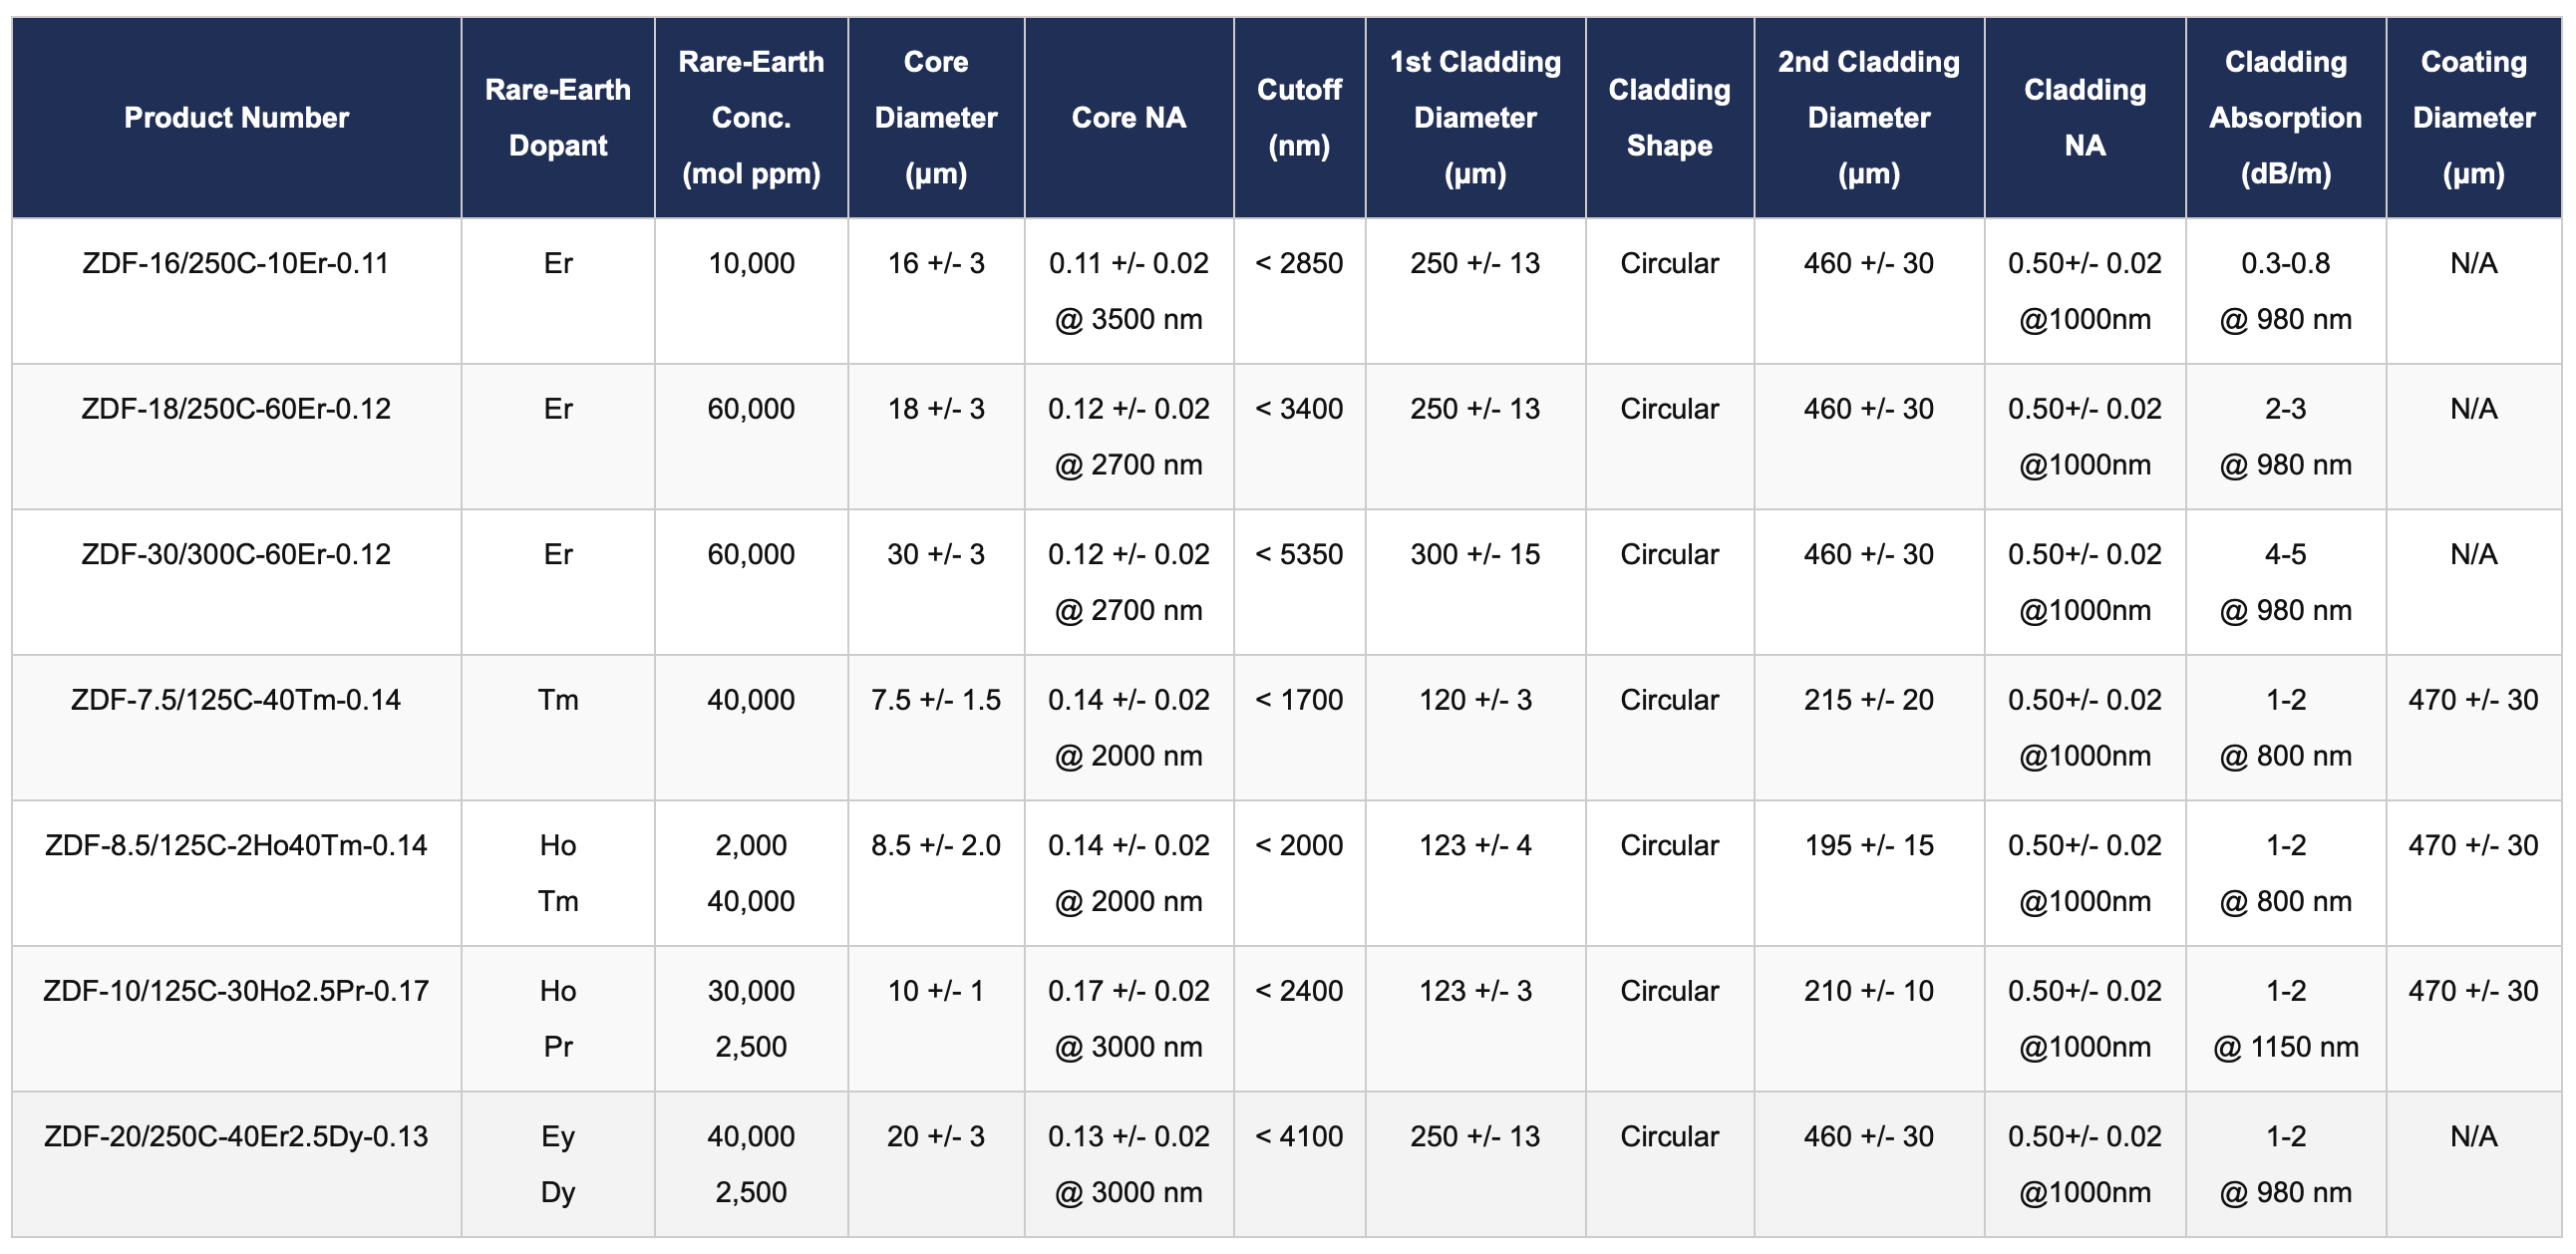Image resolution: width=2576 pixels, height=1254 pixels.
Task: Select the Cladding Shape header cell
Action: pos(1668,118)
